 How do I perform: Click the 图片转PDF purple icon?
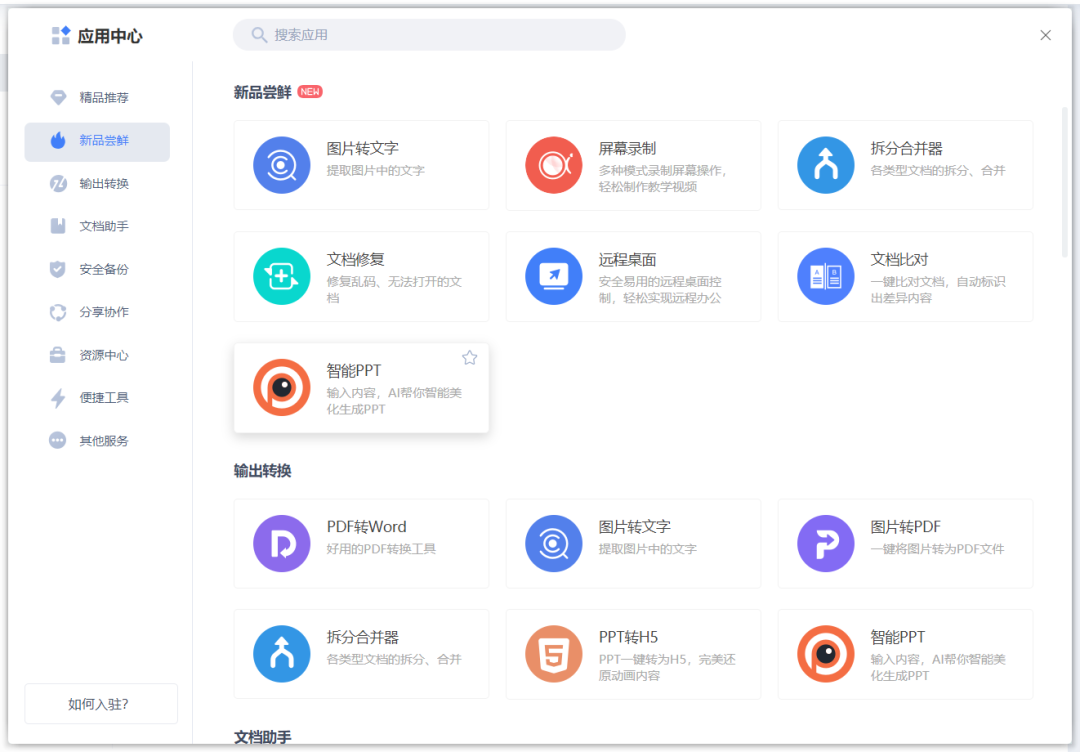[826, 543]
